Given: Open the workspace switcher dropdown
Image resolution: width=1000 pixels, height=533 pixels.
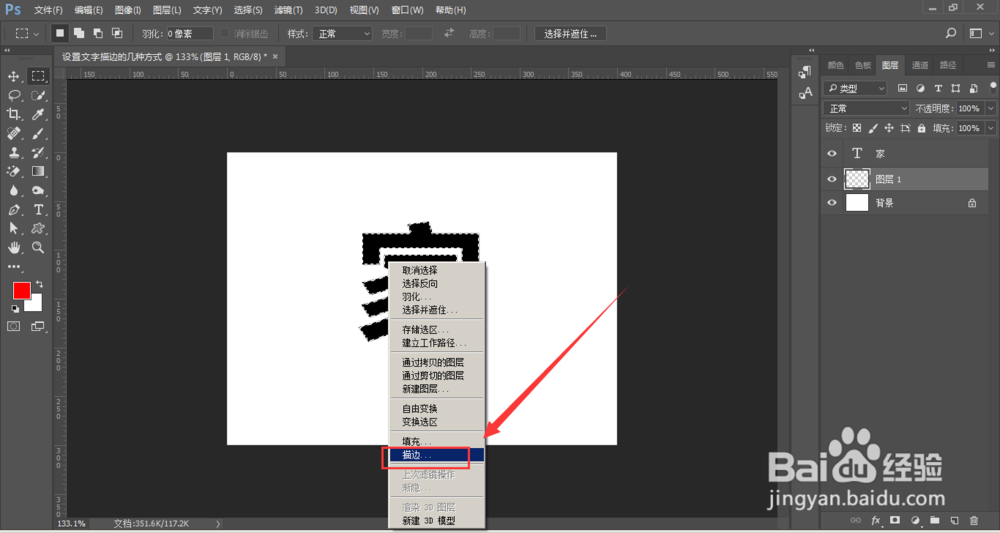Looking at the screenshot, I should point(980,33).
